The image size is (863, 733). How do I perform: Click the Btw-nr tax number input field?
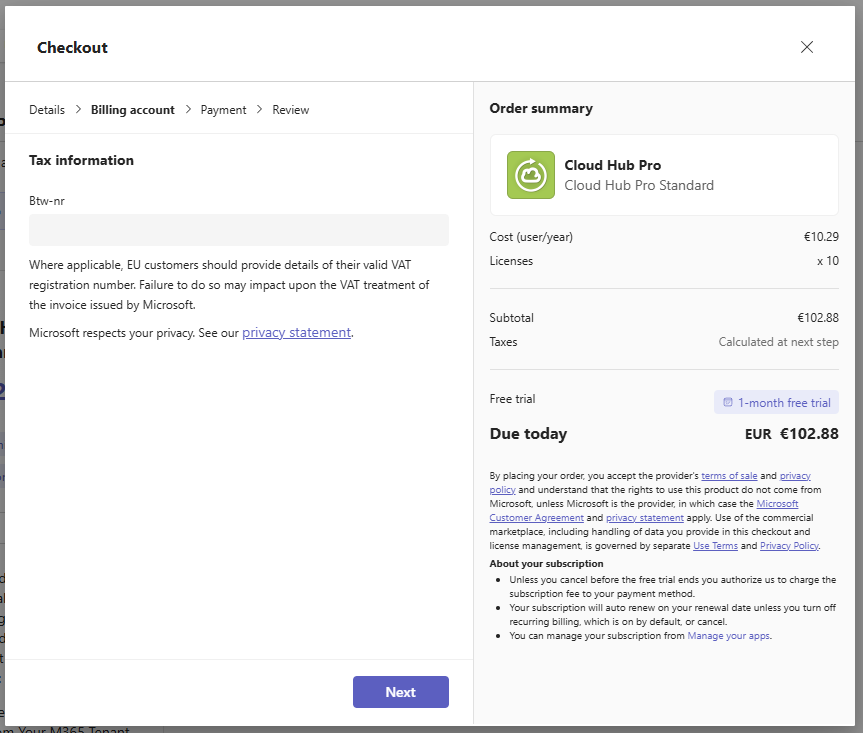tap(239, 230)
